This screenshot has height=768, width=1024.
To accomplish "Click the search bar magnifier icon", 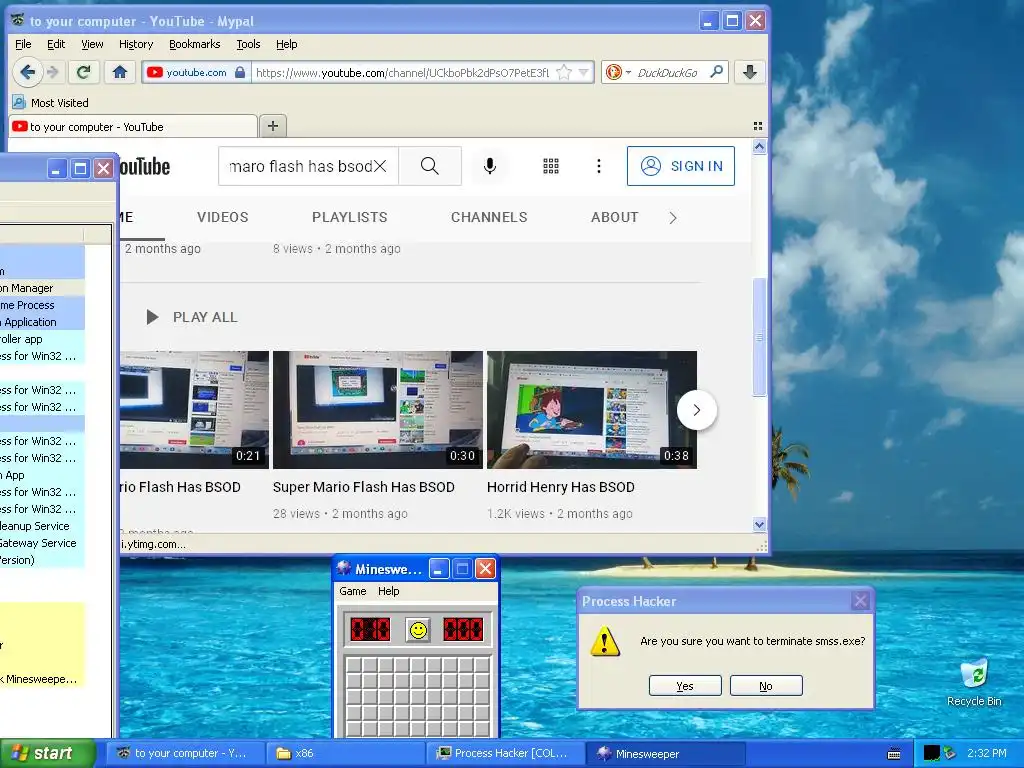I will point(716,72).
